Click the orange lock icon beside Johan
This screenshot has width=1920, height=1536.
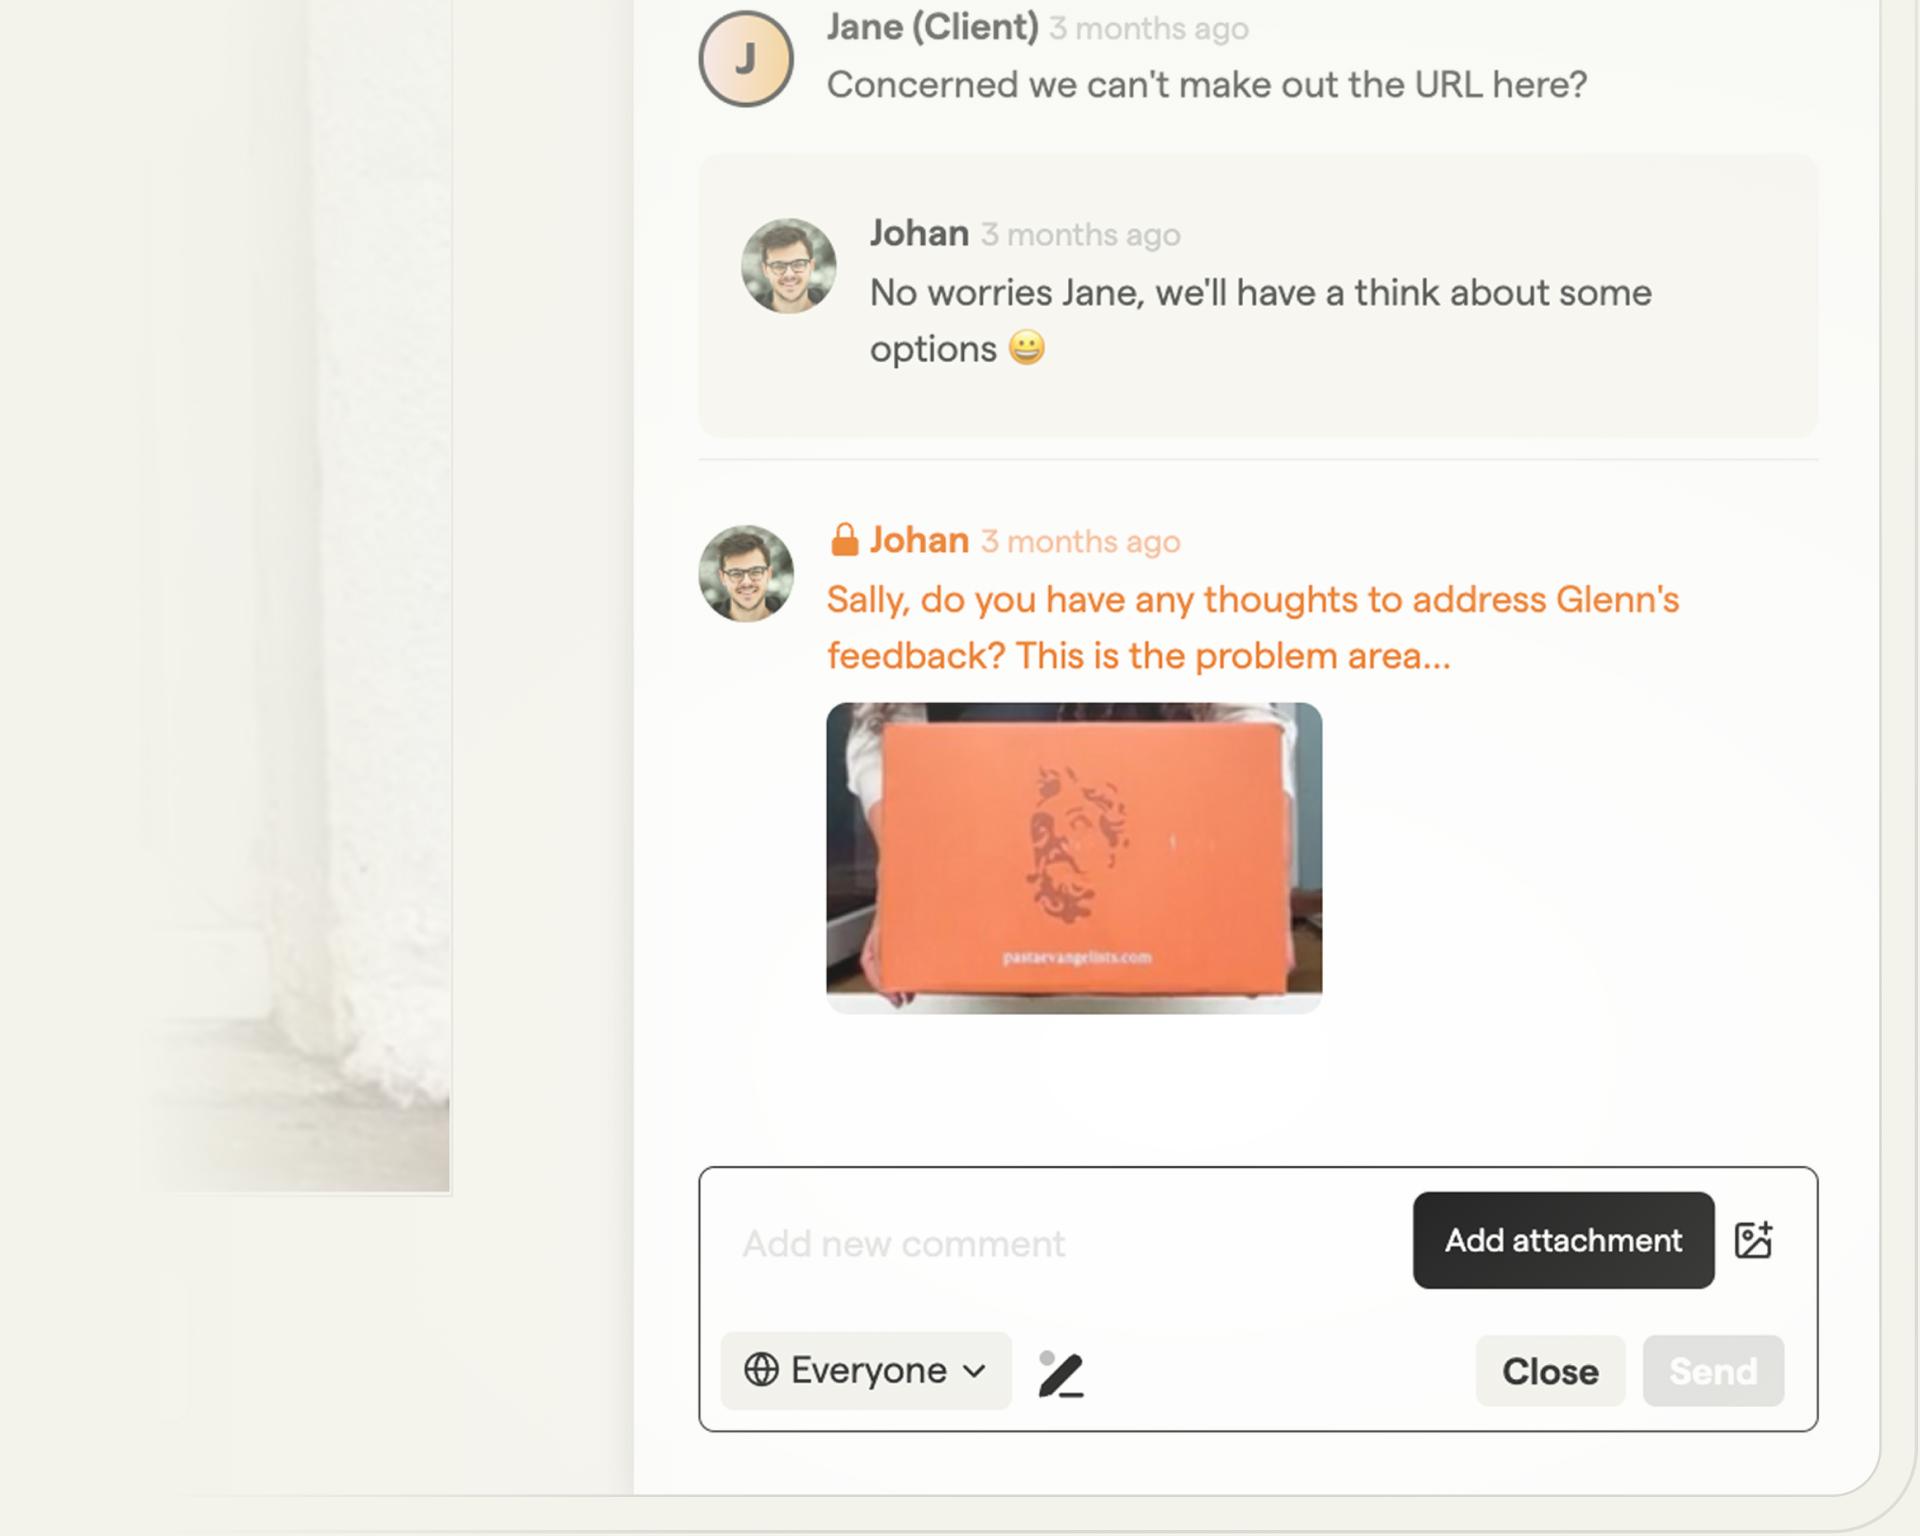(844, 540)
